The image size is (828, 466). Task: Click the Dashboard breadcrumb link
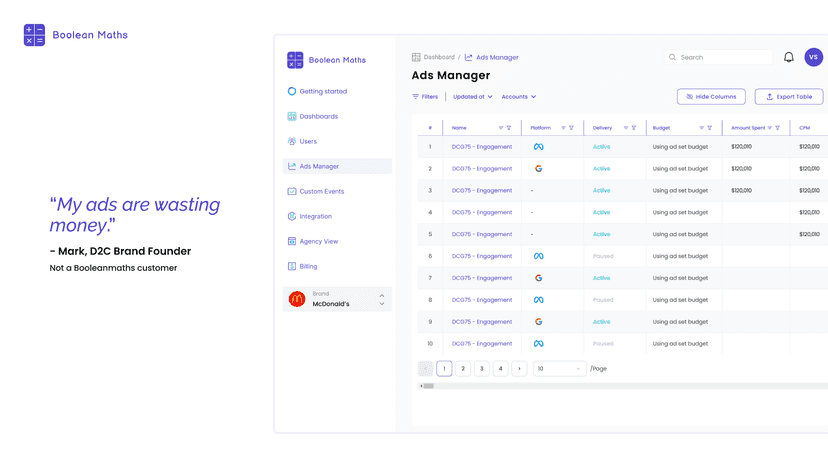(439, 57)
